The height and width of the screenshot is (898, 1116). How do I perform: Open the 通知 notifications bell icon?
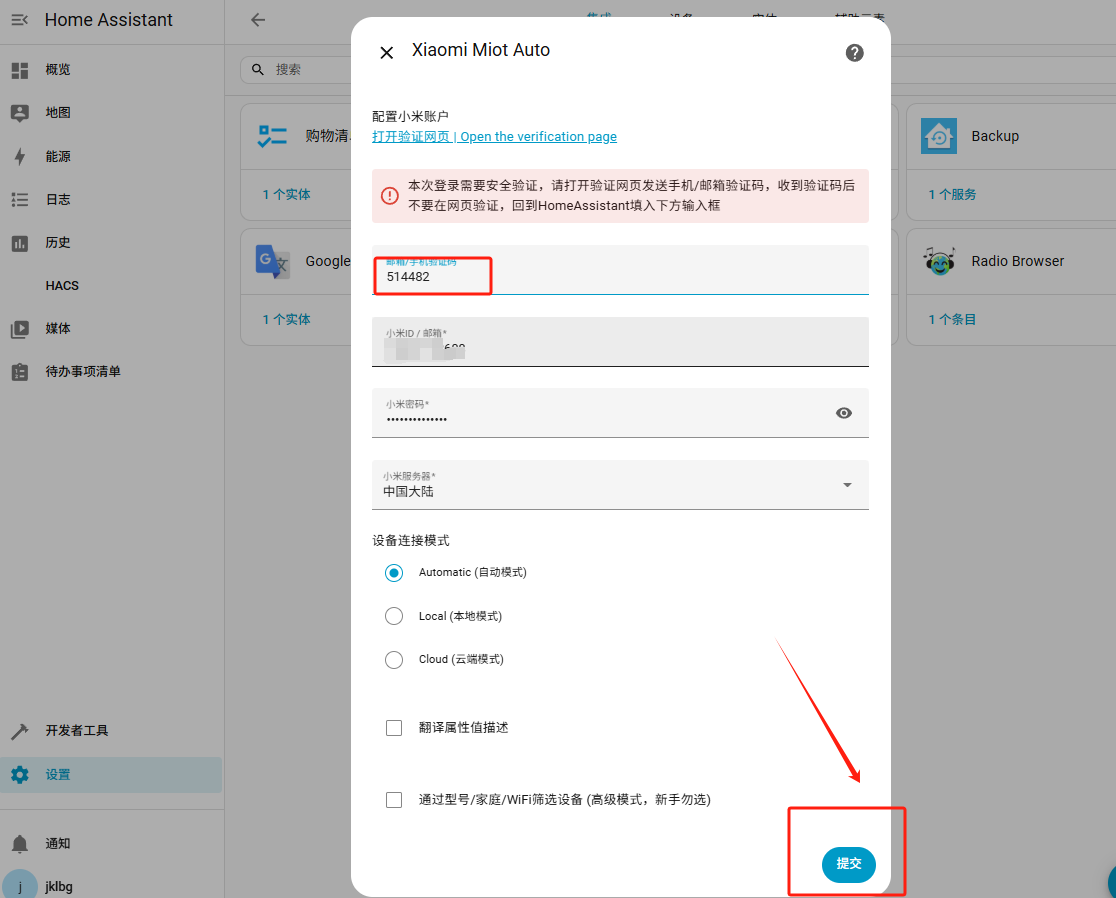click(20, 844)
